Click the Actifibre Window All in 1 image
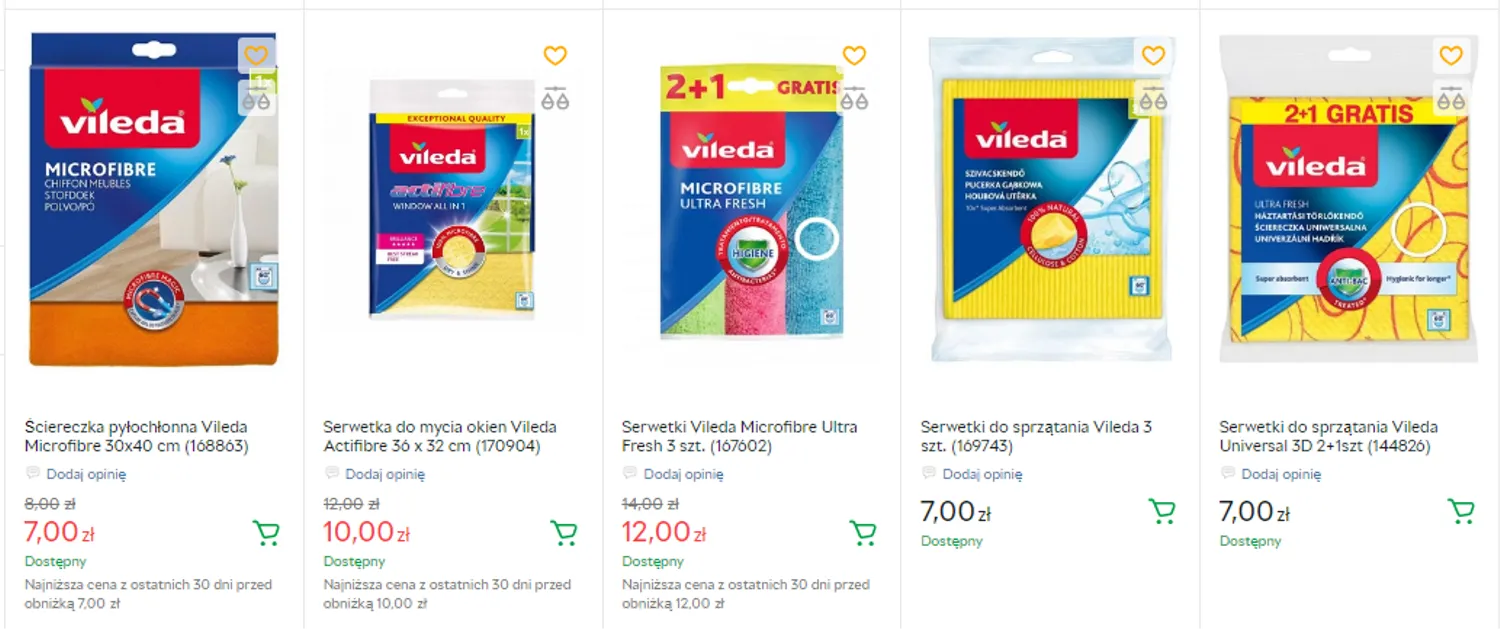The height and width of the screenshot is (629, 1500). [x=452, y=200]
